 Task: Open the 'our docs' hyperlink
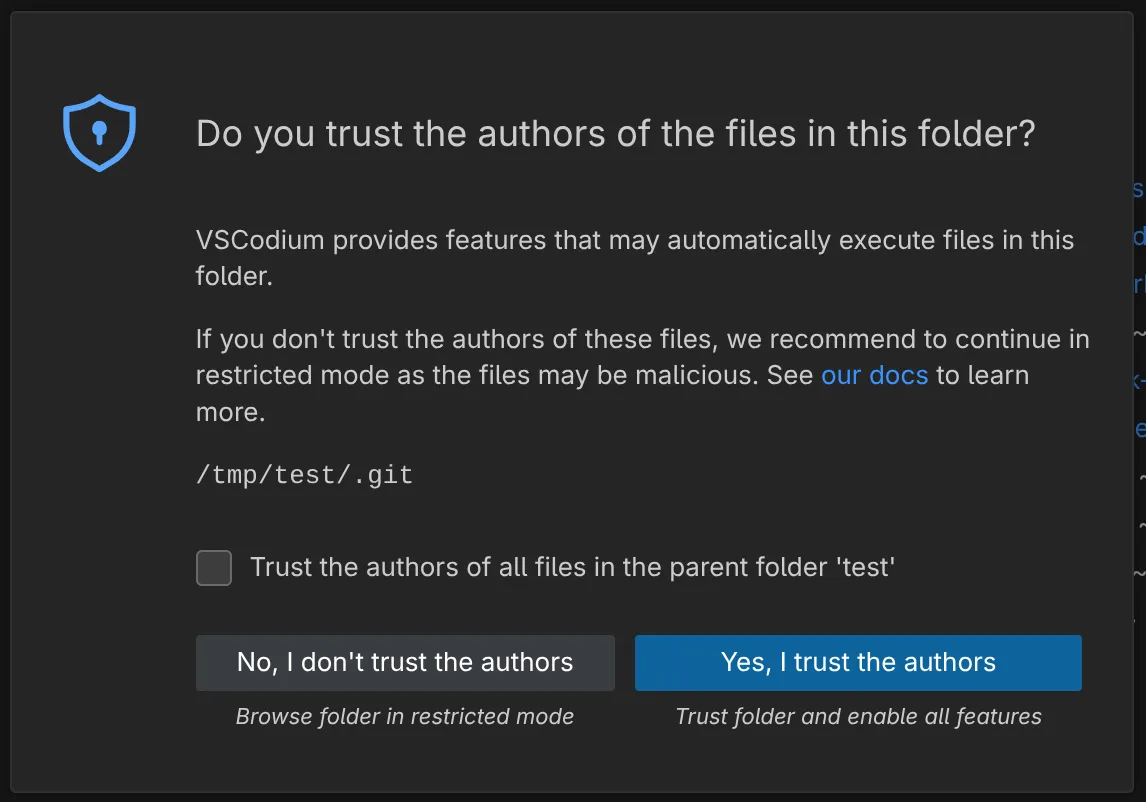click(873, 375)
